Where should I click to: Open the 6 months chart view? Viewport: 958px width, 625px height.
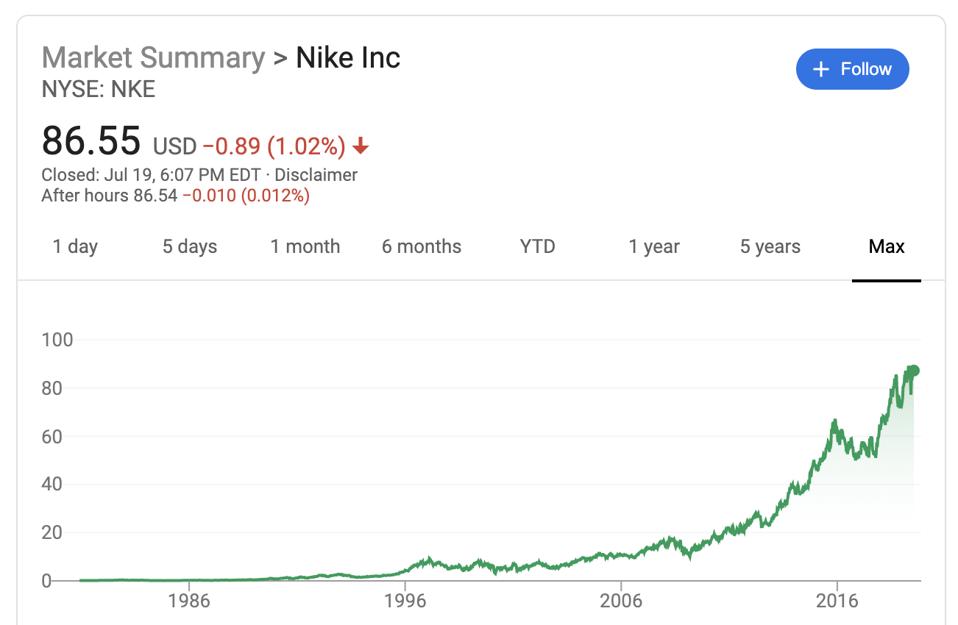[x=421, y=246]
